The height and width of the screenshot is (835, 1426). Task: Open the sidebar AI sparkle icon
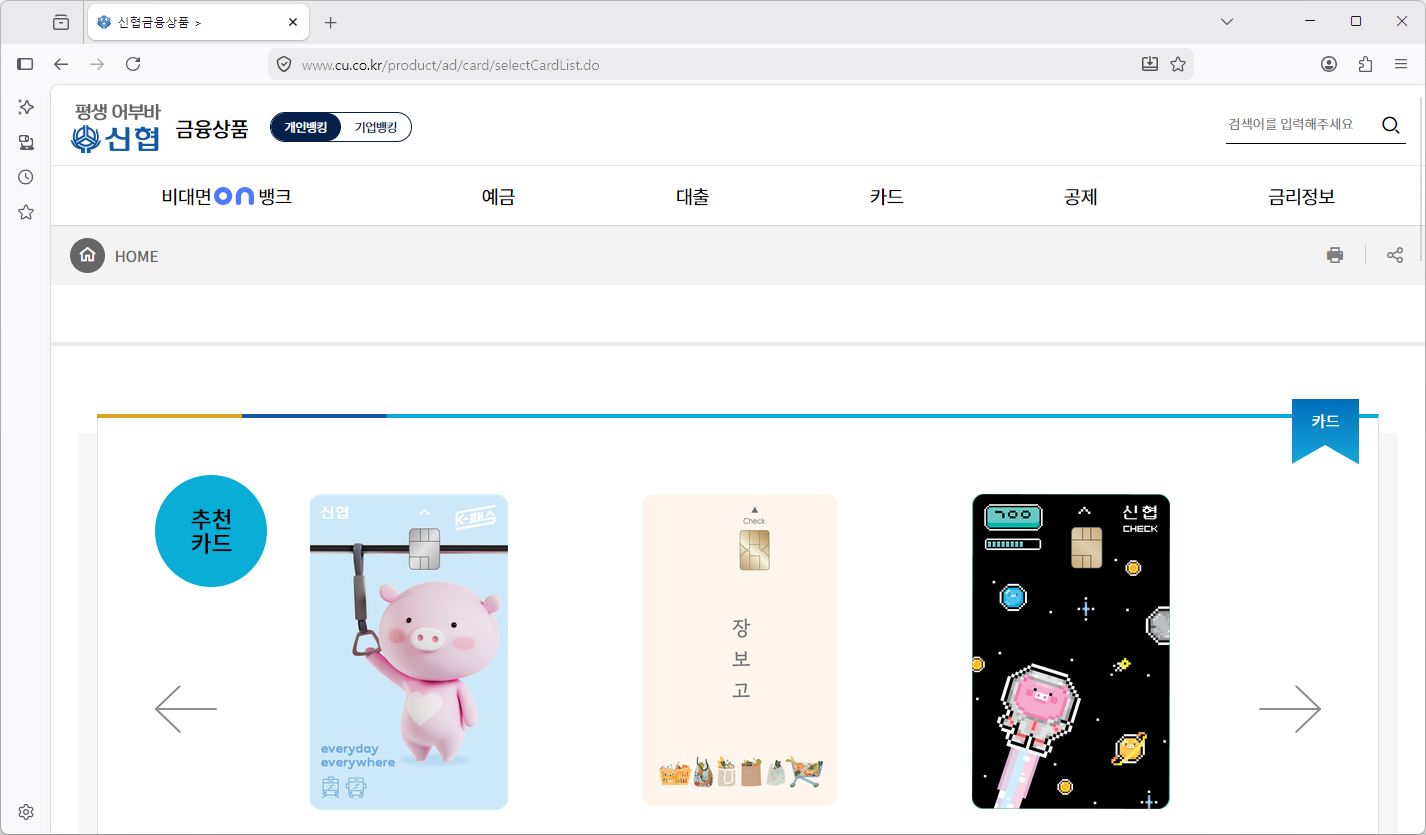pos(26,106)
